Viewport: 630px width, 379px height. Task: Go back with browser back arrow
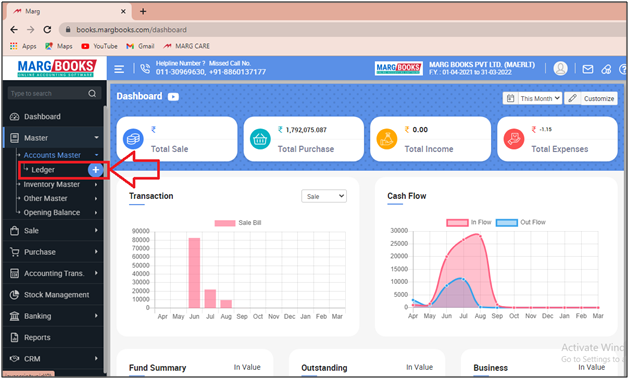[14, 29]
